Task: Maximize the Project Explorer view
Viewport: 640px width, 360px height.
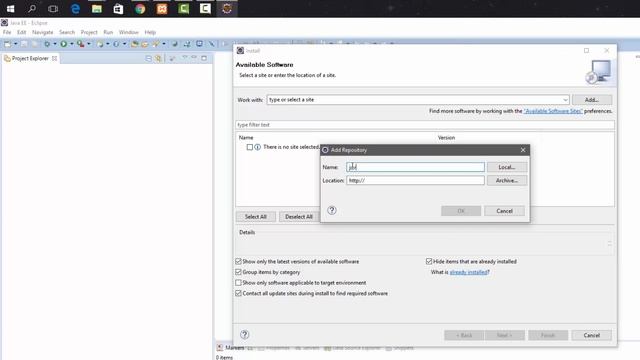Action: click(204, 58)
